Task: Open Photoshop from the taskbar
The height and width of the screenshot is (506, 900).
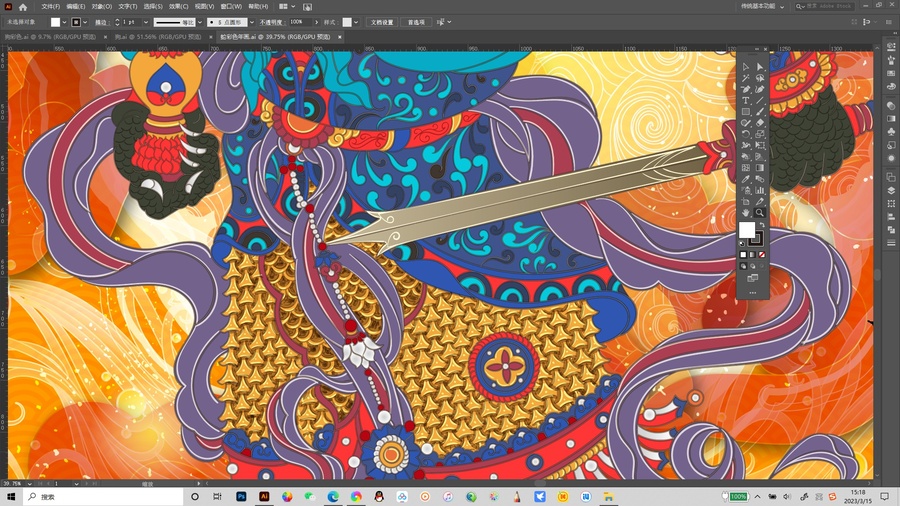Action: tap(241, 496)
